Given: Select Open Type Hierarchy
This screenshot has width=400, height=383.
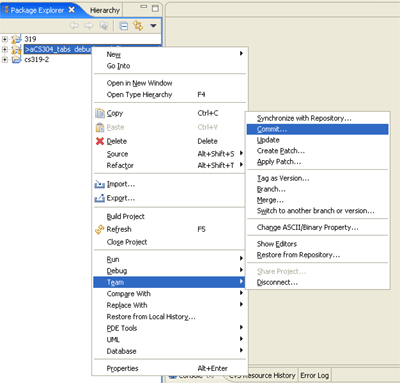Looking at the screenshot, I should [170, 95].
